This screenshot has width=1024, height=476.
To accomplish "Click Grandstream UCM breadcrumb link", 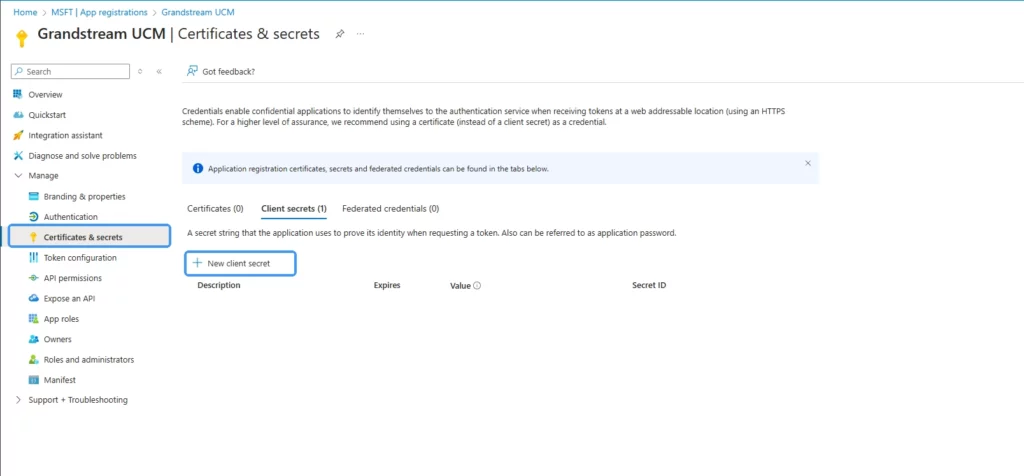I will tap(198, 12).
